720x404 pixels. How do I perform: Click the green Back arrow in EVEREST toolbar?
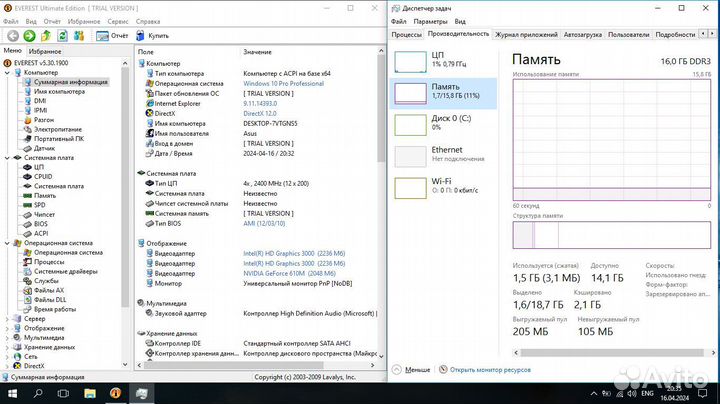[x=14, y=35]
